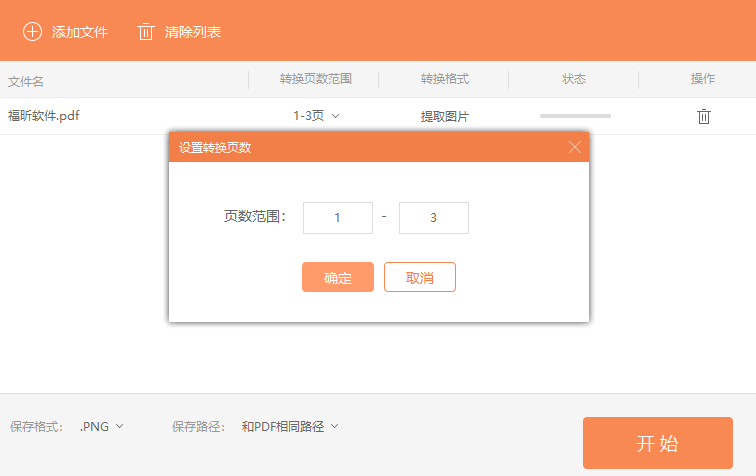Click the add file plus icon
This screenshot has width=756, height=476.
pos(32,32)
